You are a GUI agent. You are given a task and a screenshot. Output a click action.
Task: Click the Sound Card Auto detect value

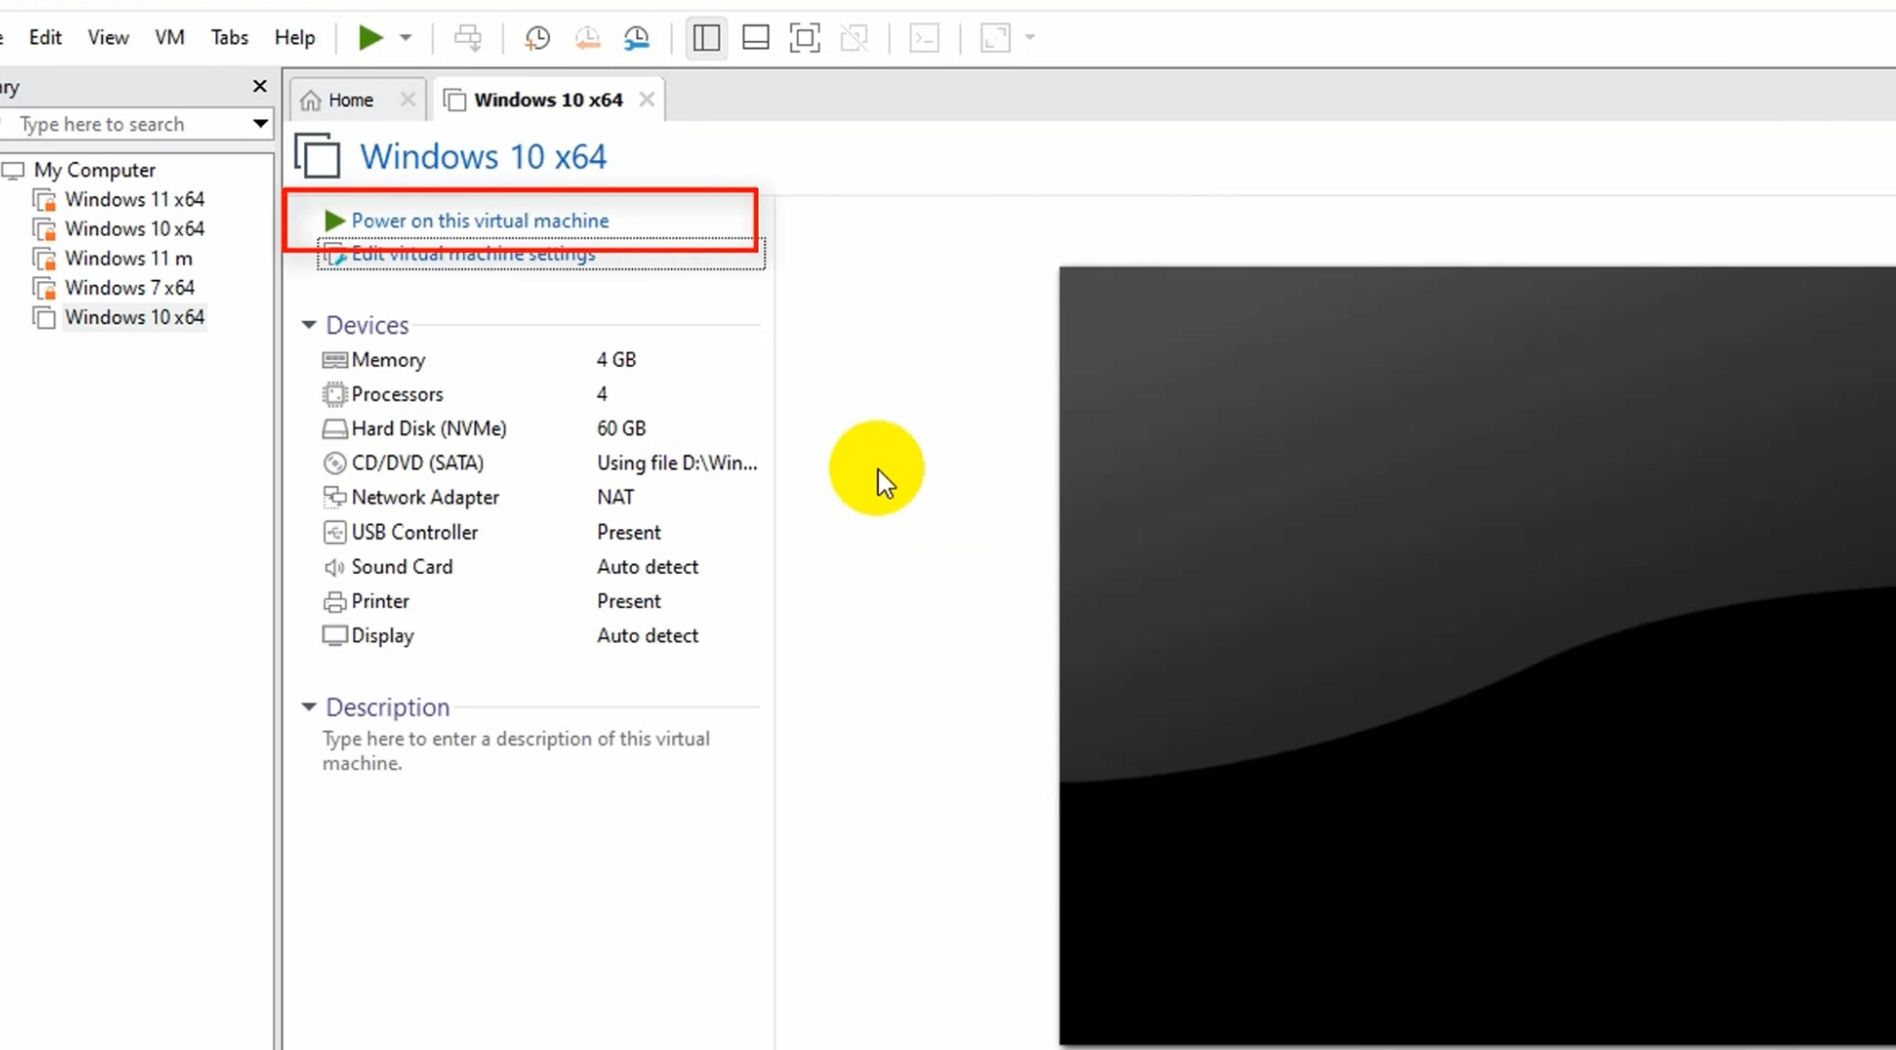pos(647,567)
